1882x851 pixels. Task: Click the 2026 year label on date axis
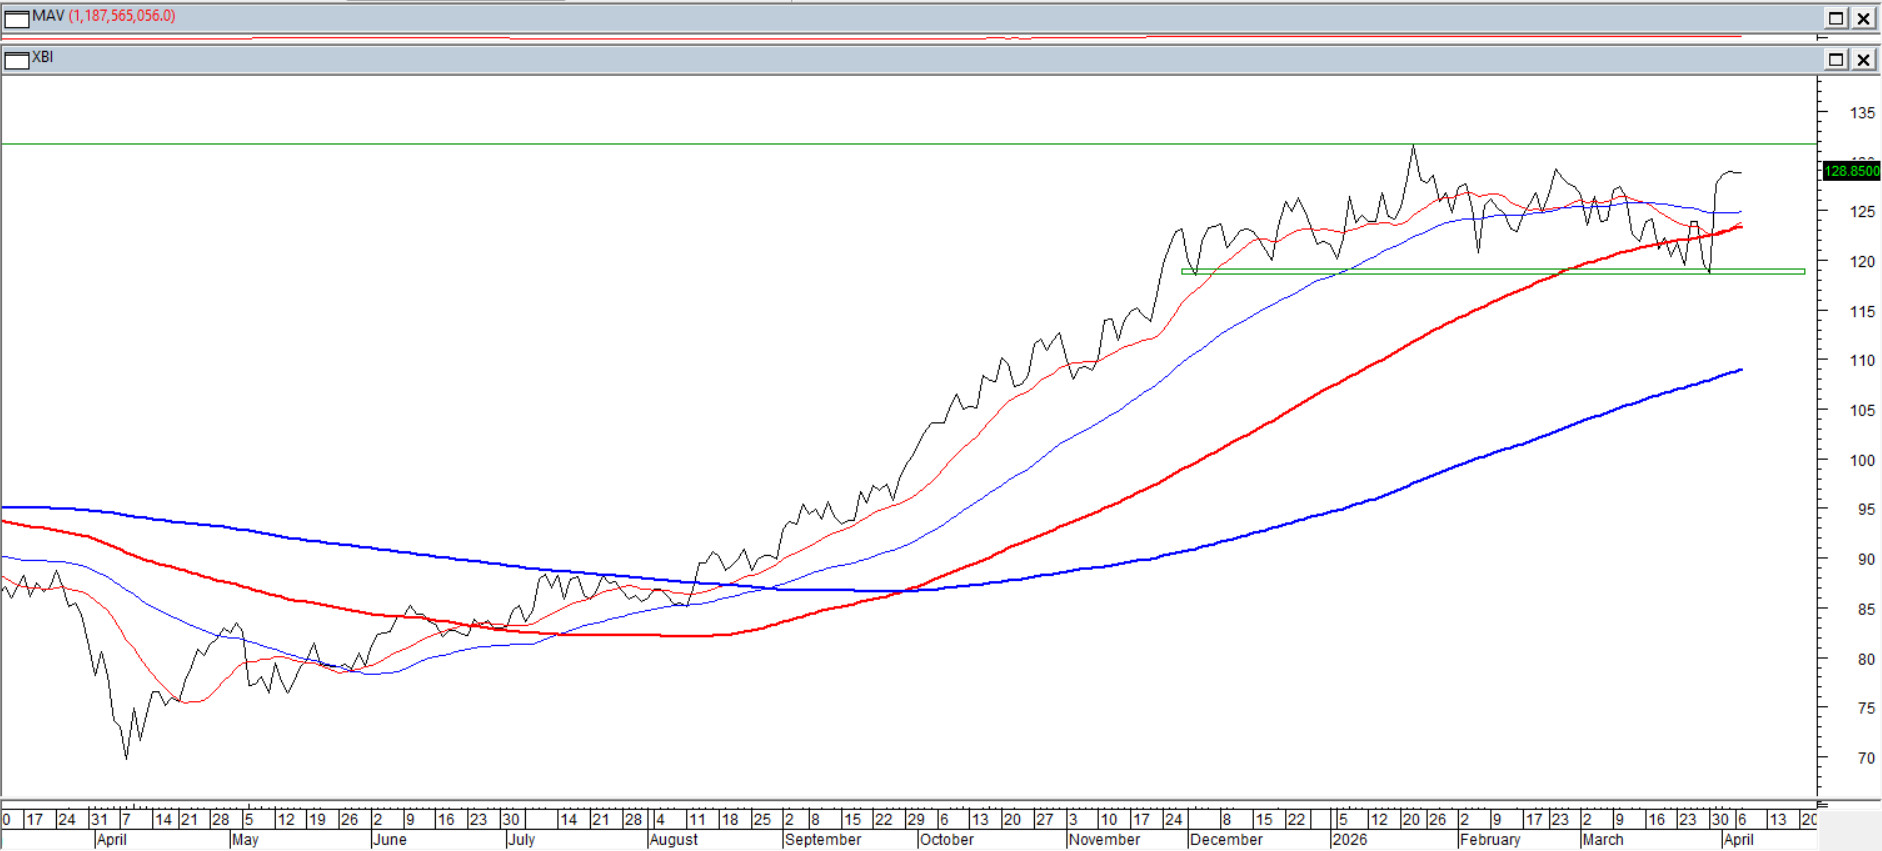coord(1349,840)
